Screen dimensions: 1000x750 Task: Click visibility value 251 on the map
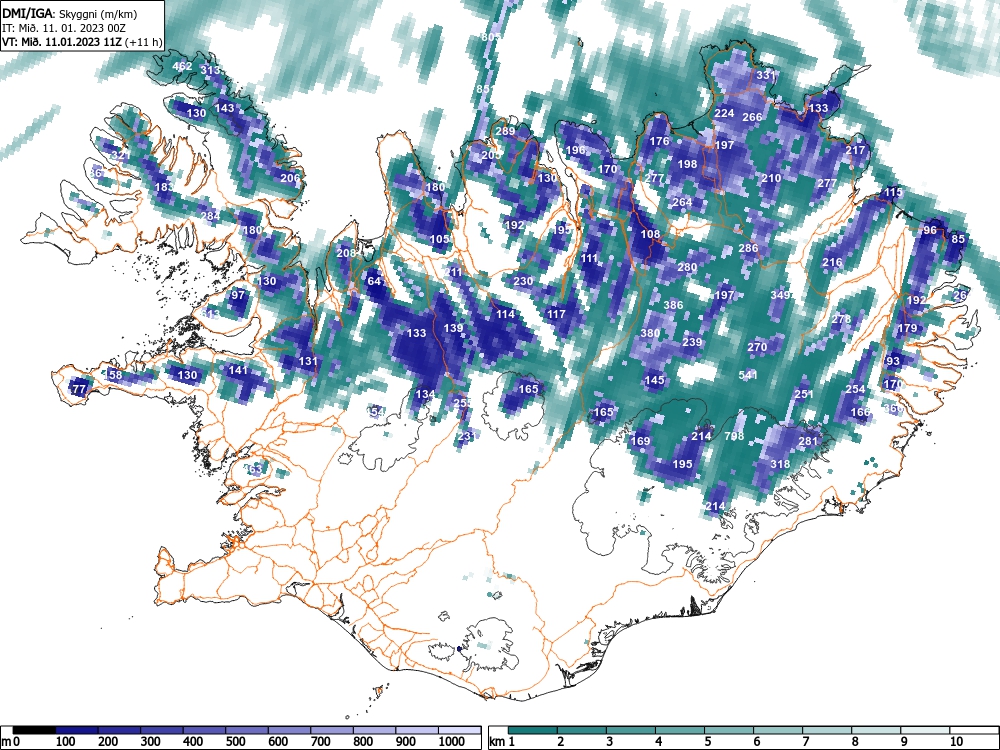click(804, 394)
